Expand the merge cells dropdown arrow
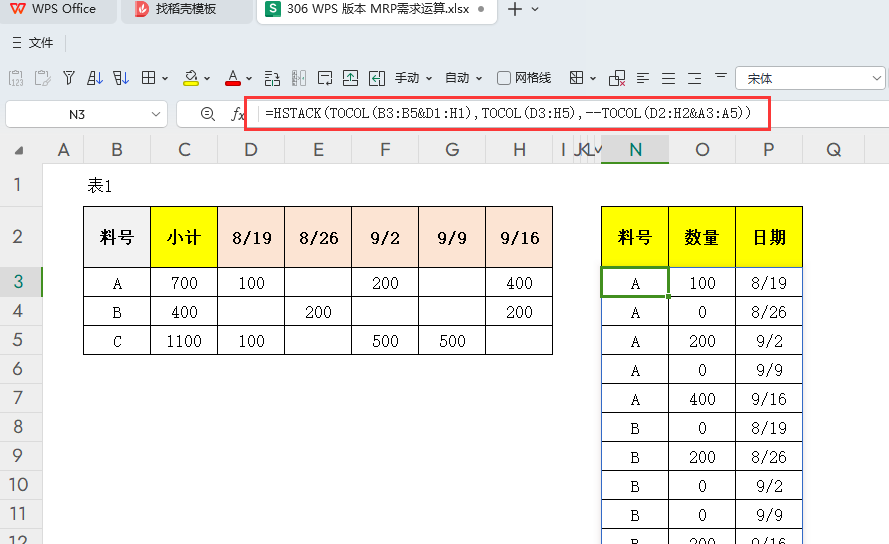The width and height of the screenshot is (889, 544). click(x=593, y=78)
